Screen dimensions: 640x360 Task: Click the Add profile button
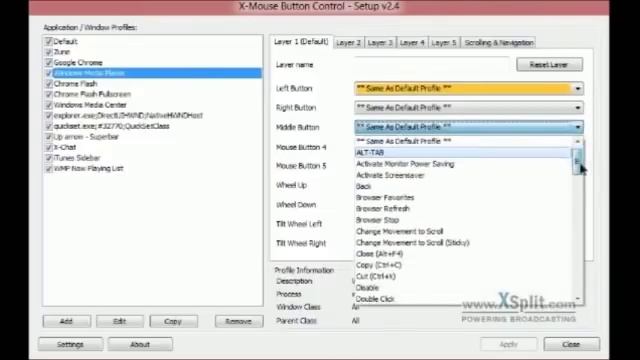coord(67,321)
